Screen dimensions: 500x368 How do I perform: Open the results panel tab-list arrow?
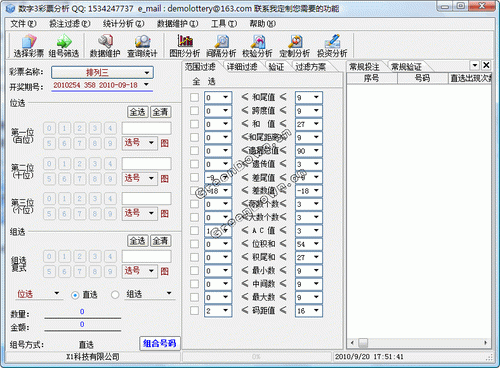pos(475,65)
